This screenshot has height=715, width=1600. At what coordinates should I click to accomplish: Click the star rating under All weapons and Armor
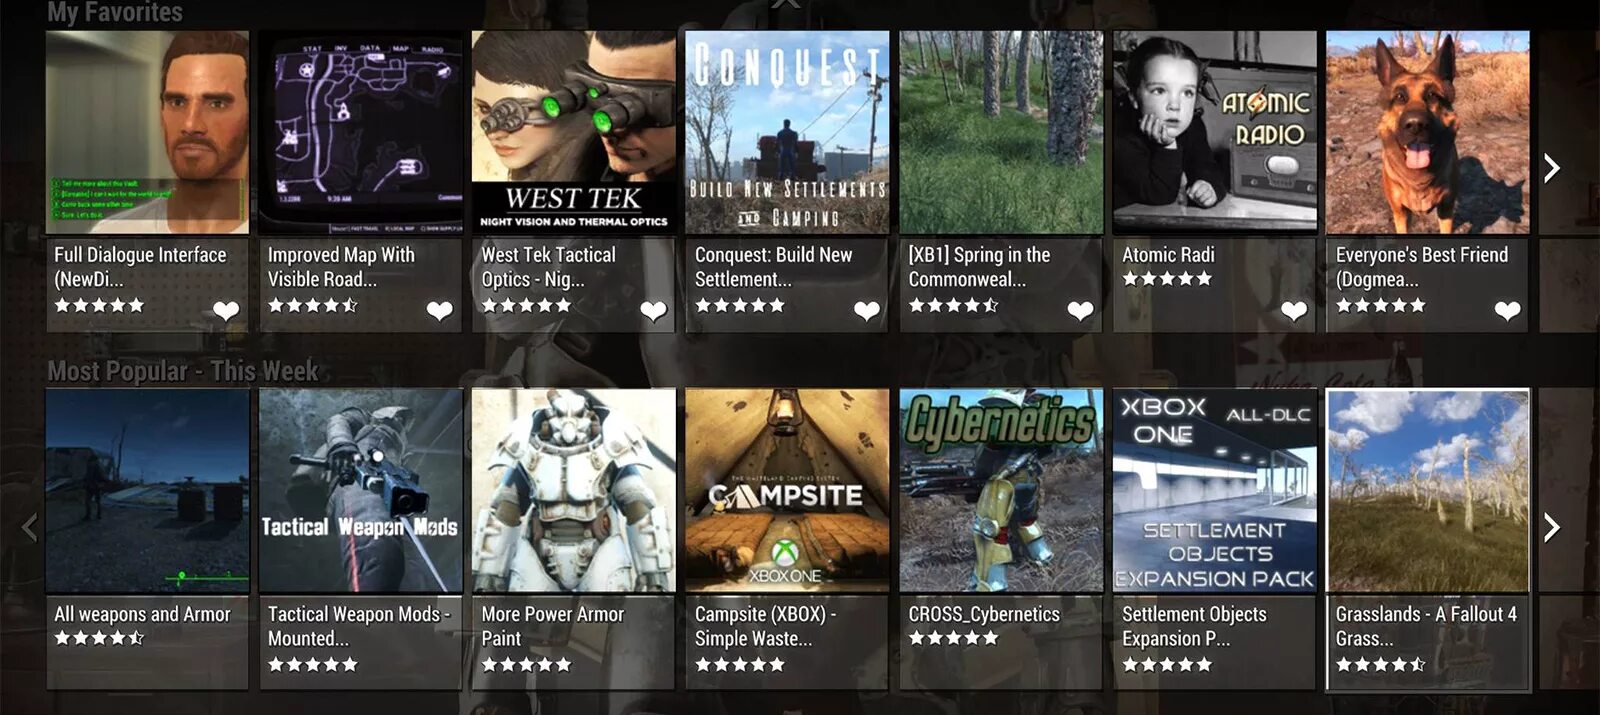[99, 638]
